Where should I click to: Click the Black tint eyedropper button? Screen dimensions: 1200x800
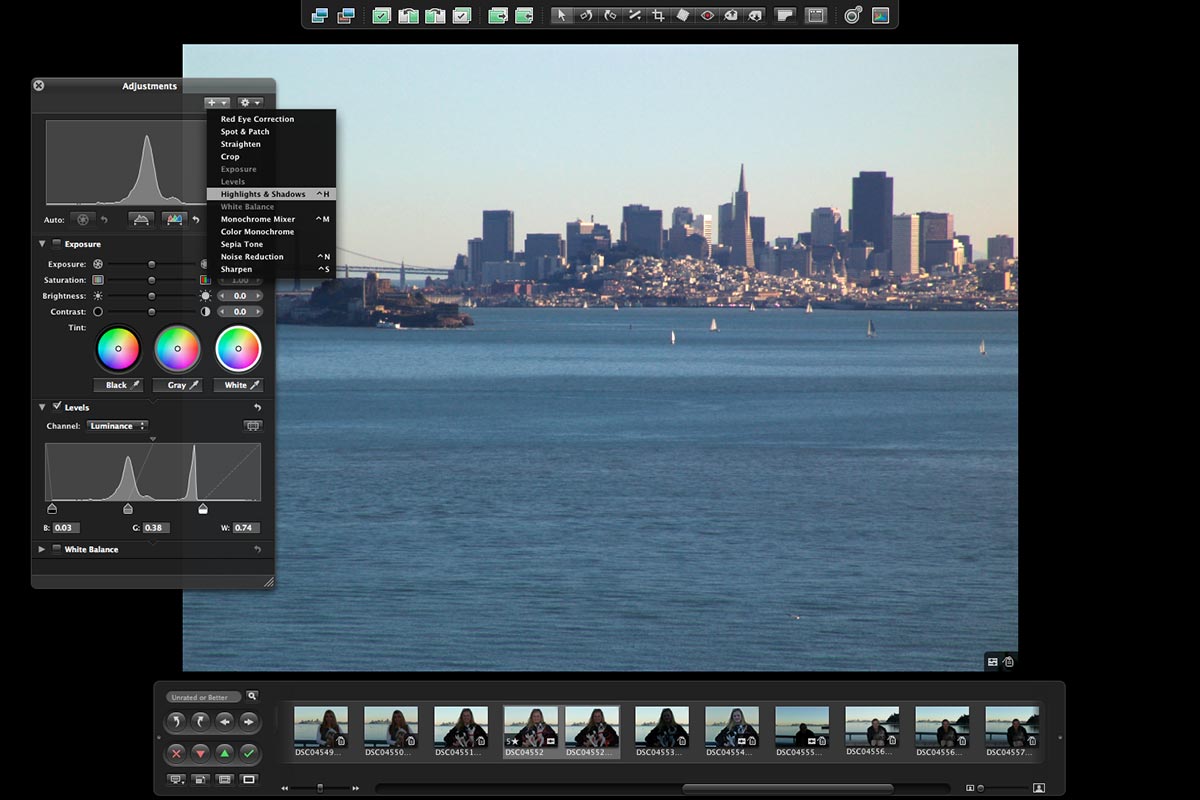[118, 385]
